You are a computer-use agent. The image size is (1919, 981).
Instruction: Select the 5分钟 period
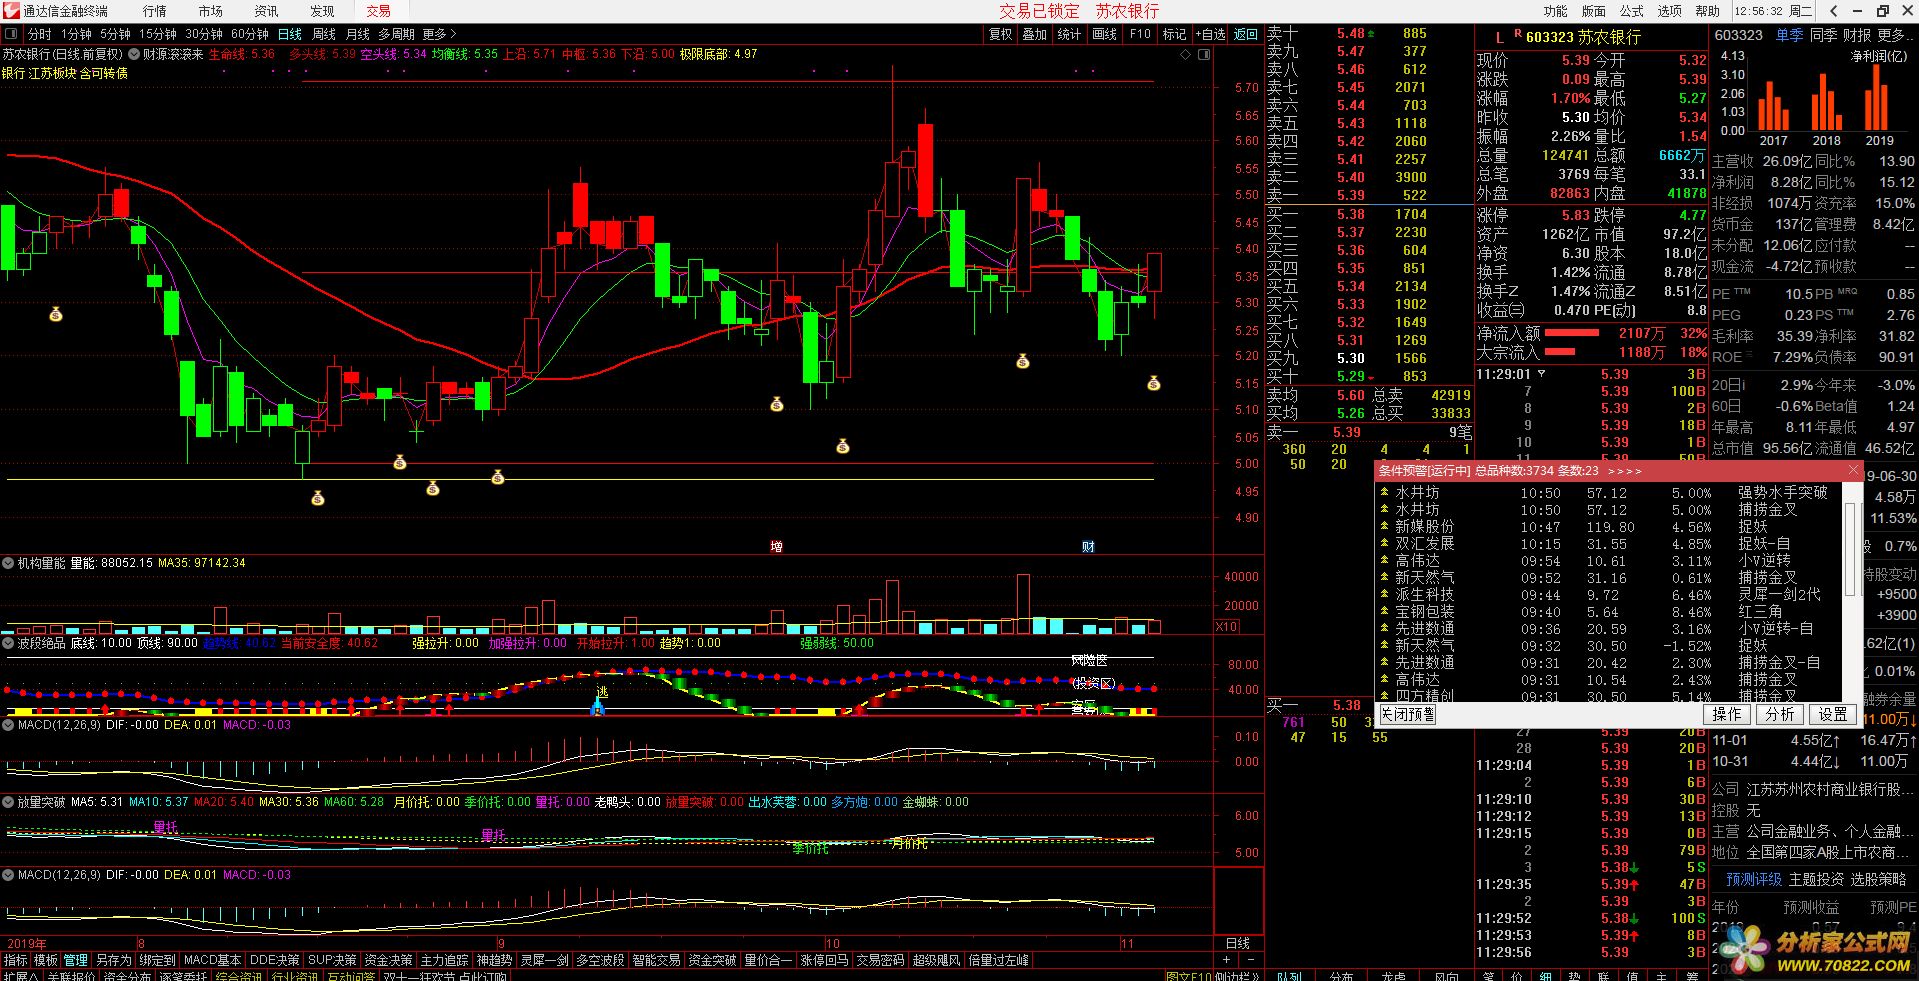tap(115, 34)
